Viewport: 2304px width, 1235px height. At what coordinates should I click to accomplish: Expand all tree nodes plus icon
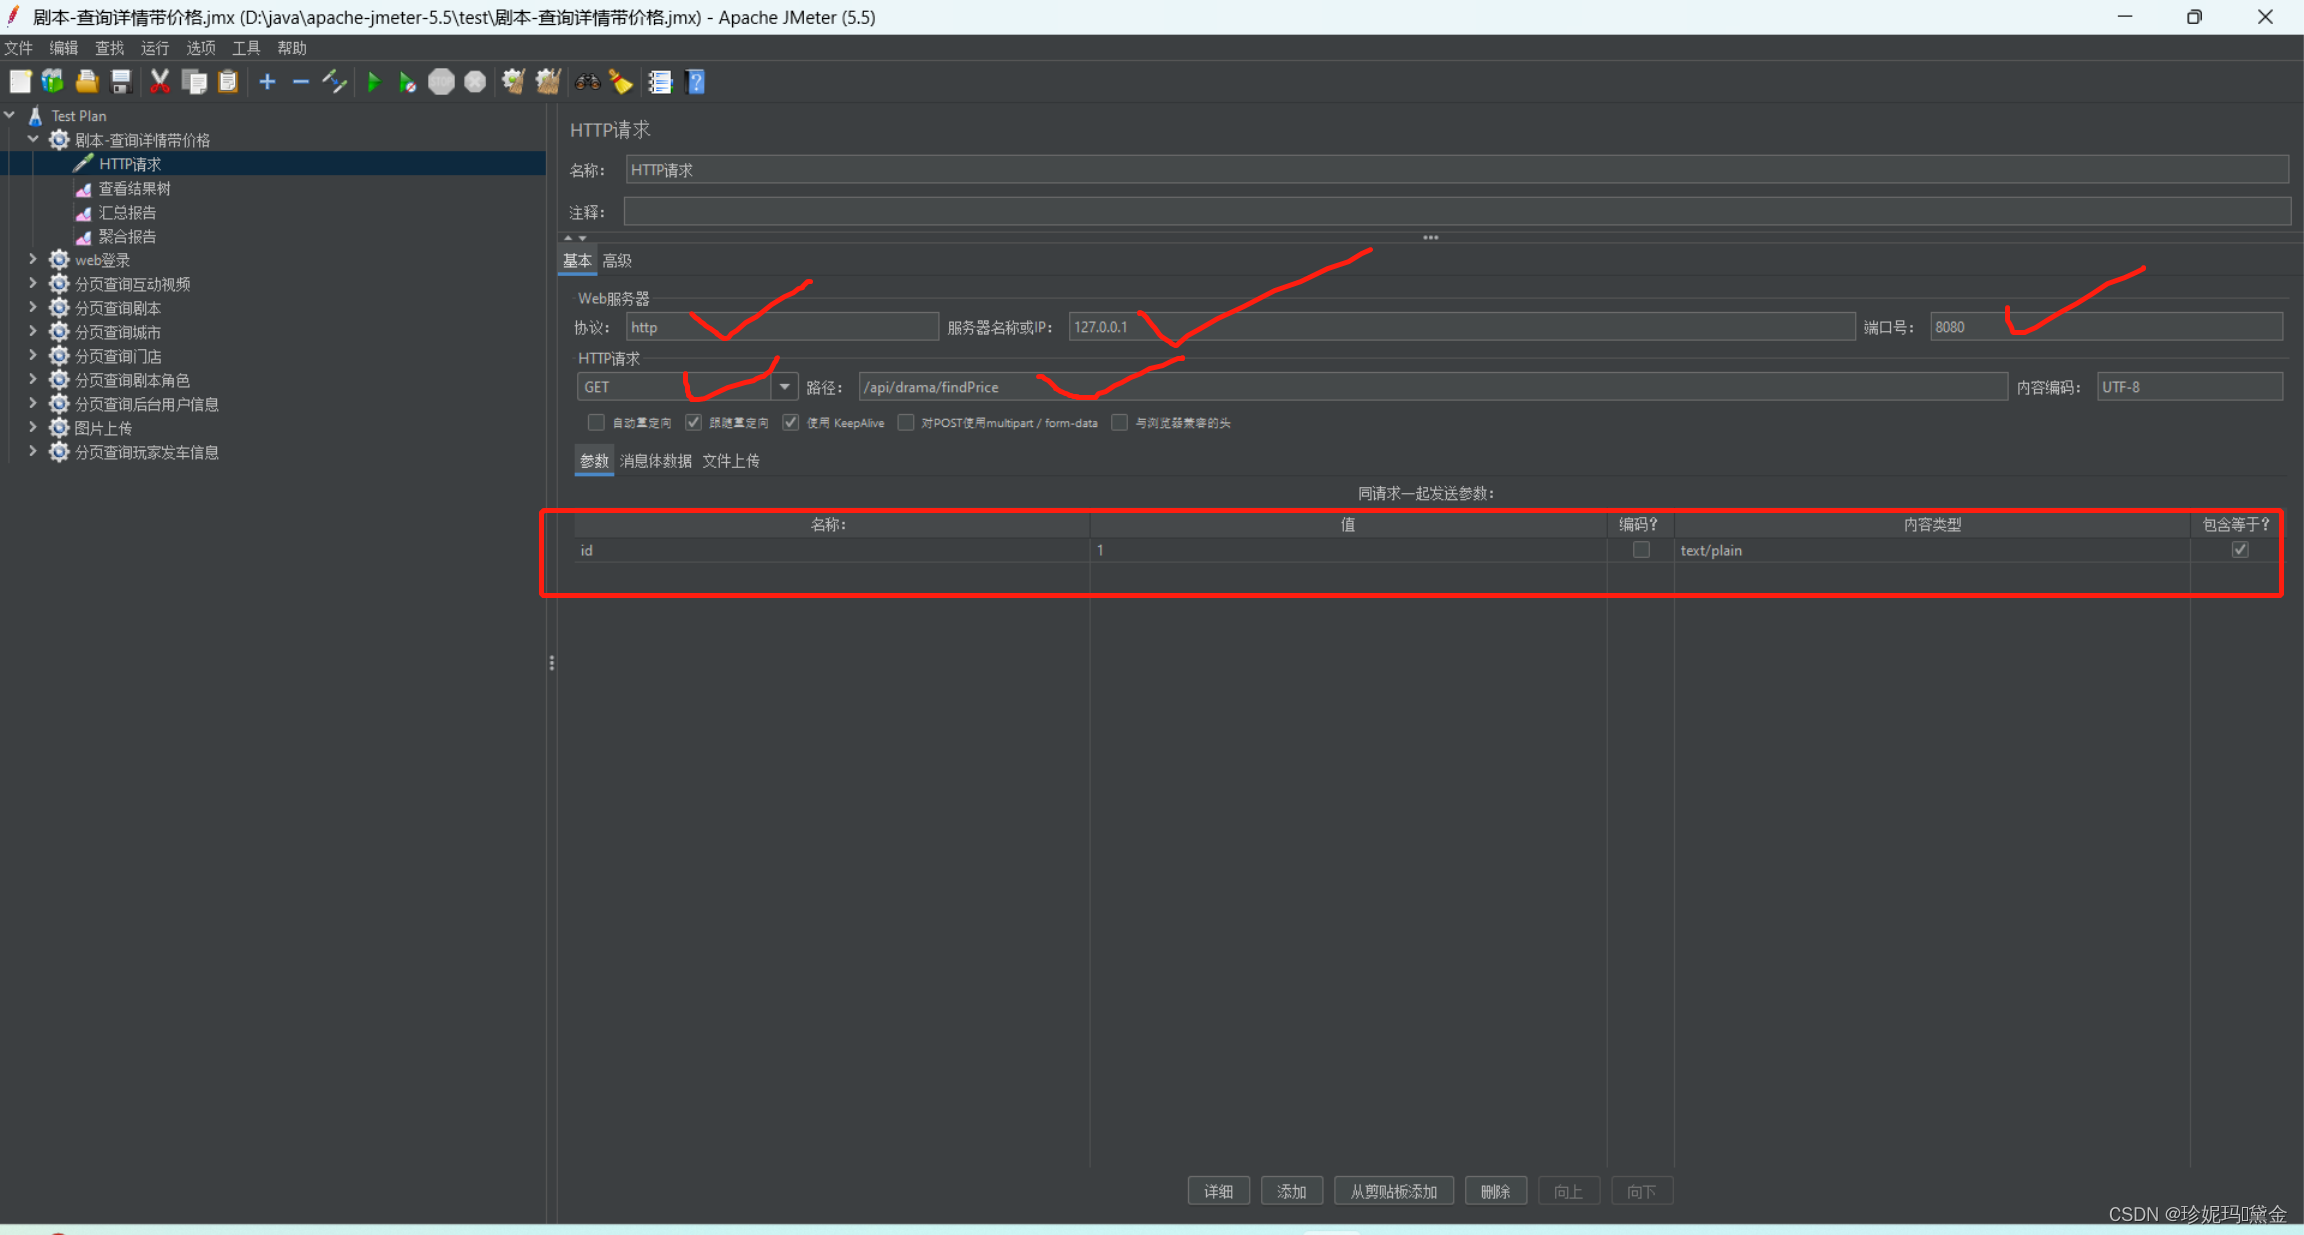(x=267, y=82)
